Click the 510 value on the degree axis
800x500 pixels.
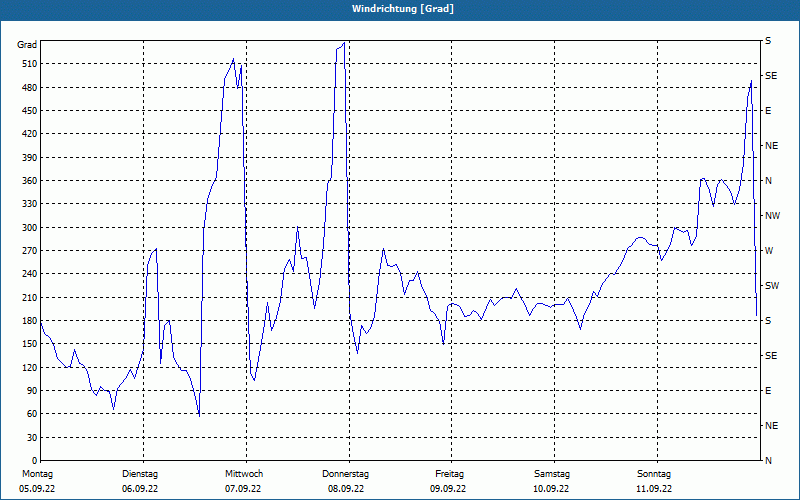tap(31, 64)
